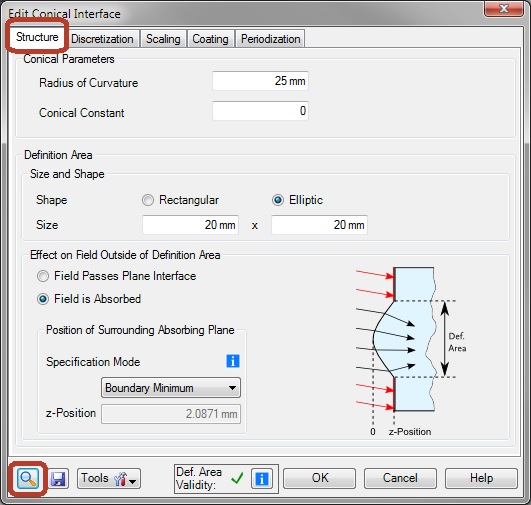Viewport: 531px width, 505px height.
Task: Click the Def. Area Validity info icon
Action: pos(262,479)
